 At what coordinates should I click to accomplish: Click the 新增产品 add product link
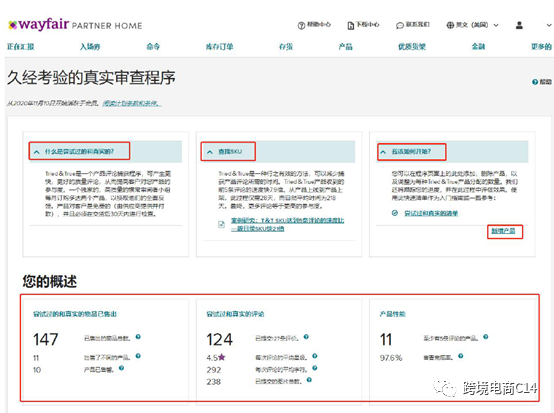503,231
